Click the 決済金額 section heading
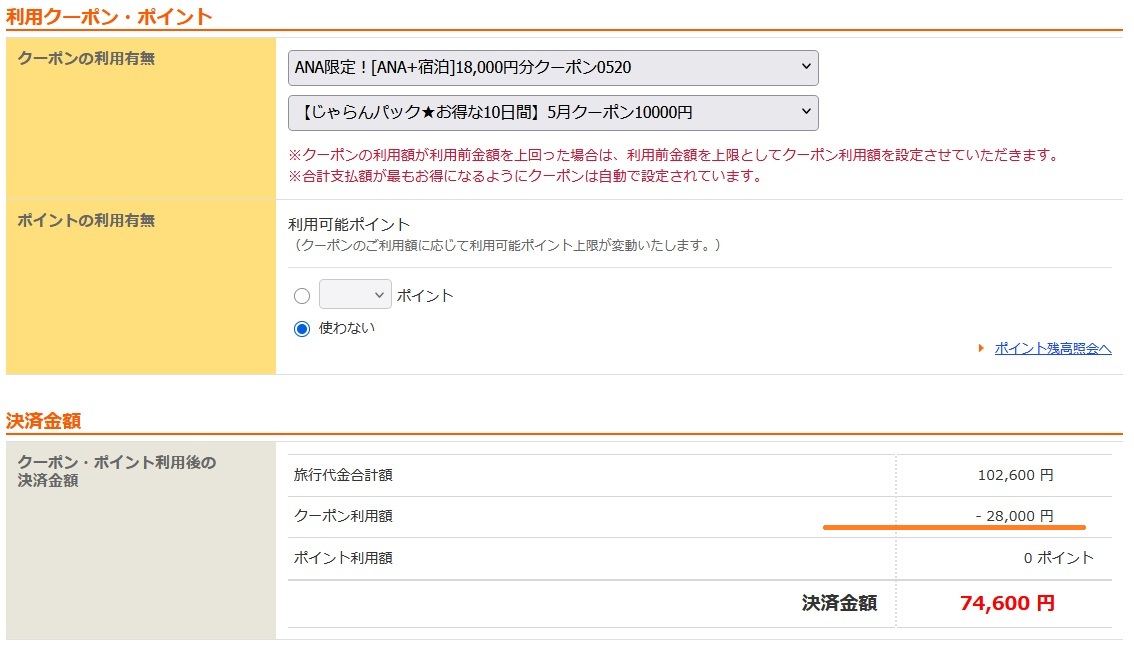The width and height of the screenshot is (1134, 646). [x=43, y=420]
